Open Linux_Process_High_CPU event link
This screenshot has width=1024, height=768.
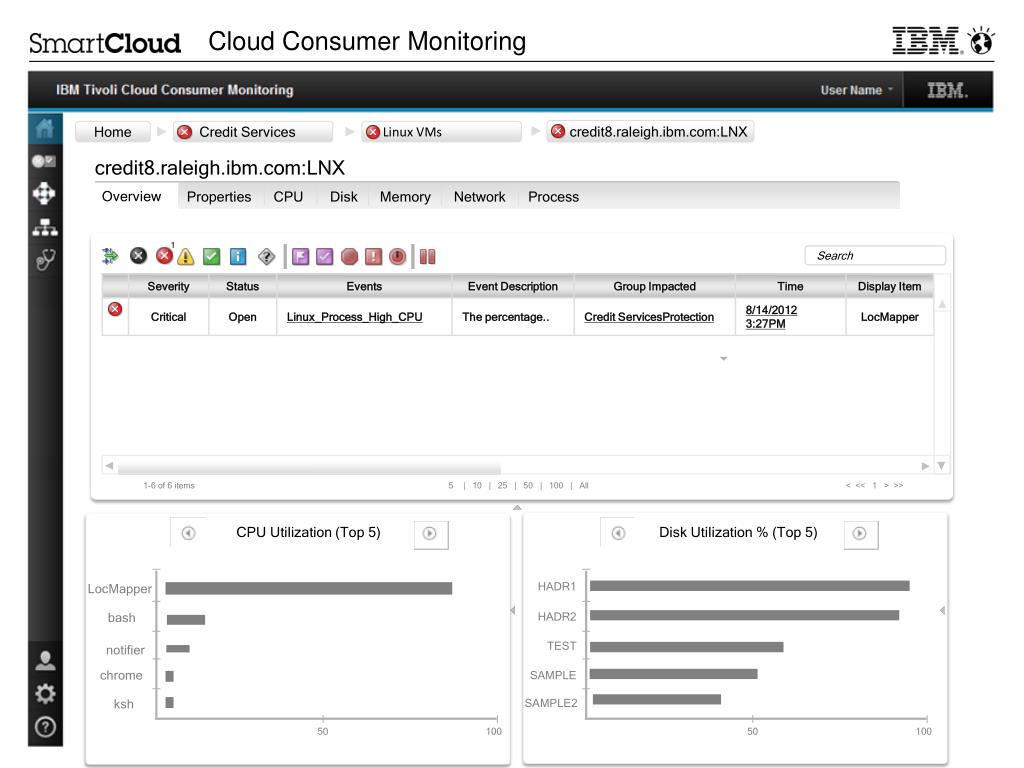tap(355, 317)
